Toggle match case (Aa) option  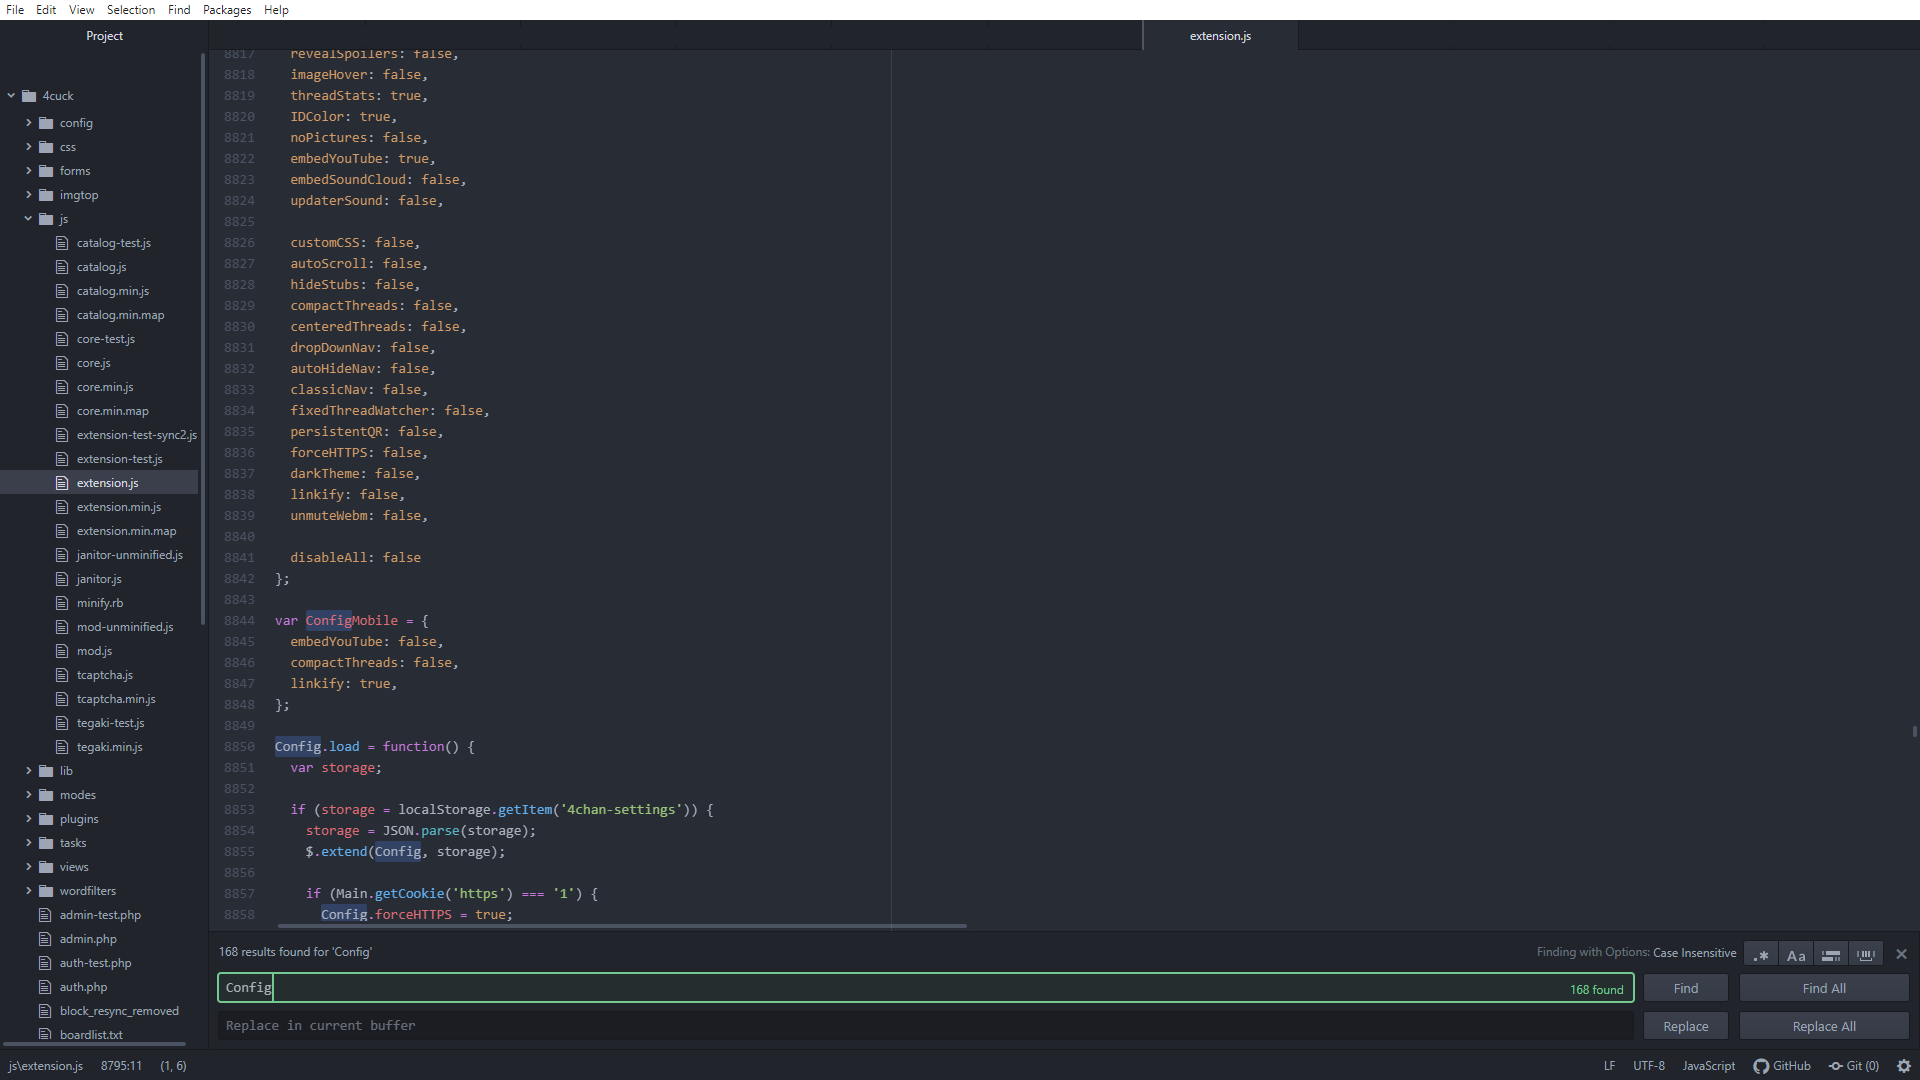[1796, 955]
